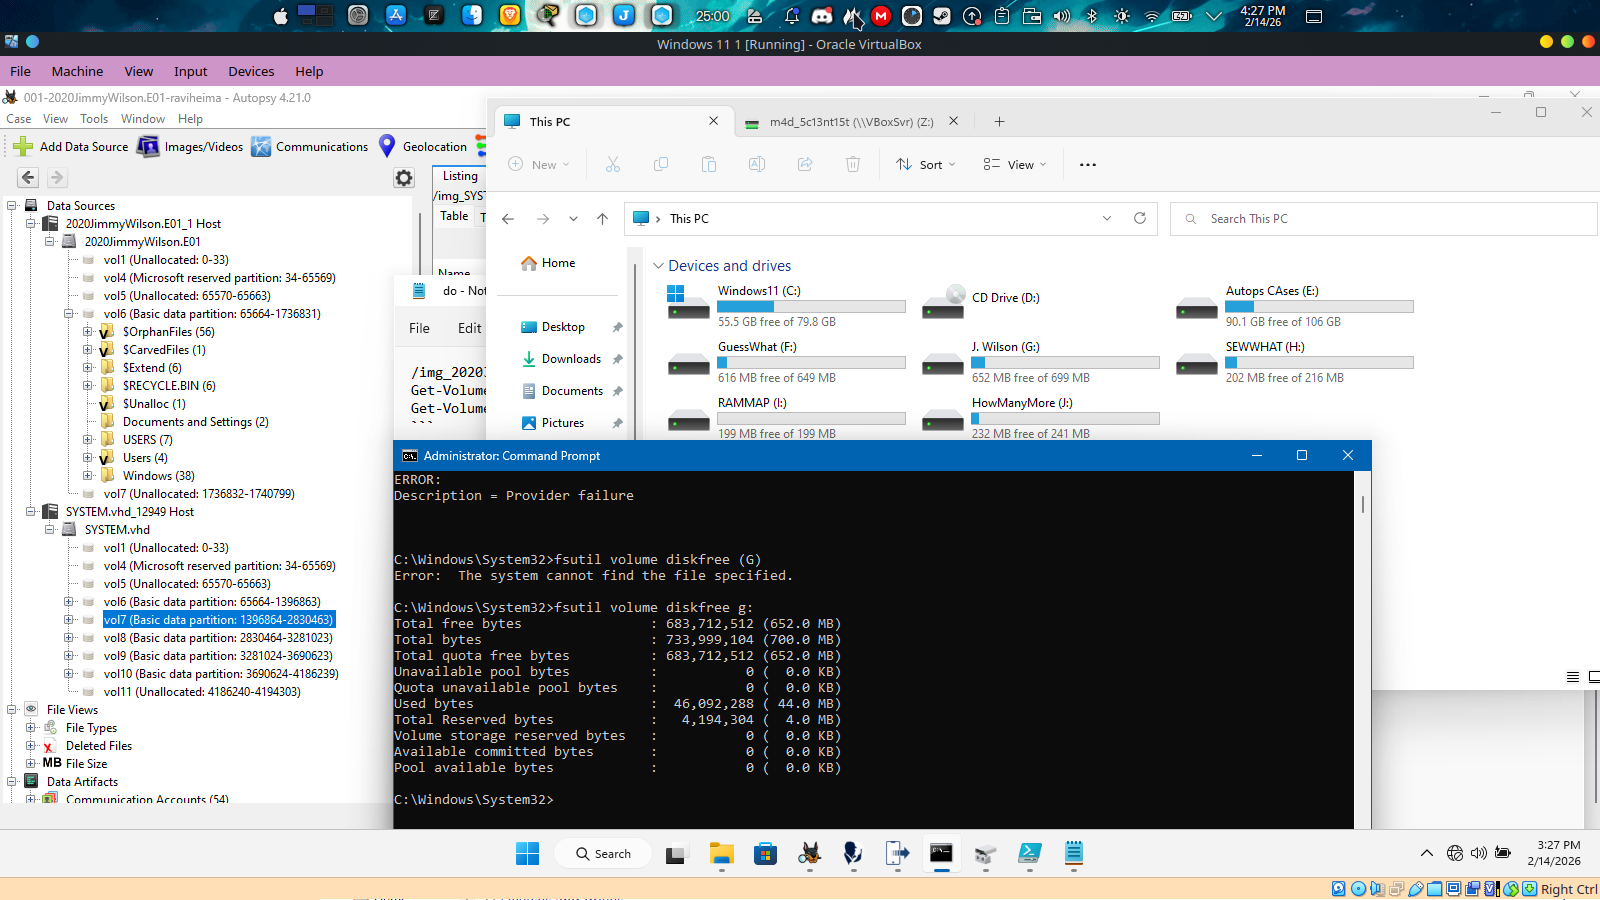Click Downloads in Explorer sidebar
Viewport: 1600px width, 900px height.
(x=570, y=359)
